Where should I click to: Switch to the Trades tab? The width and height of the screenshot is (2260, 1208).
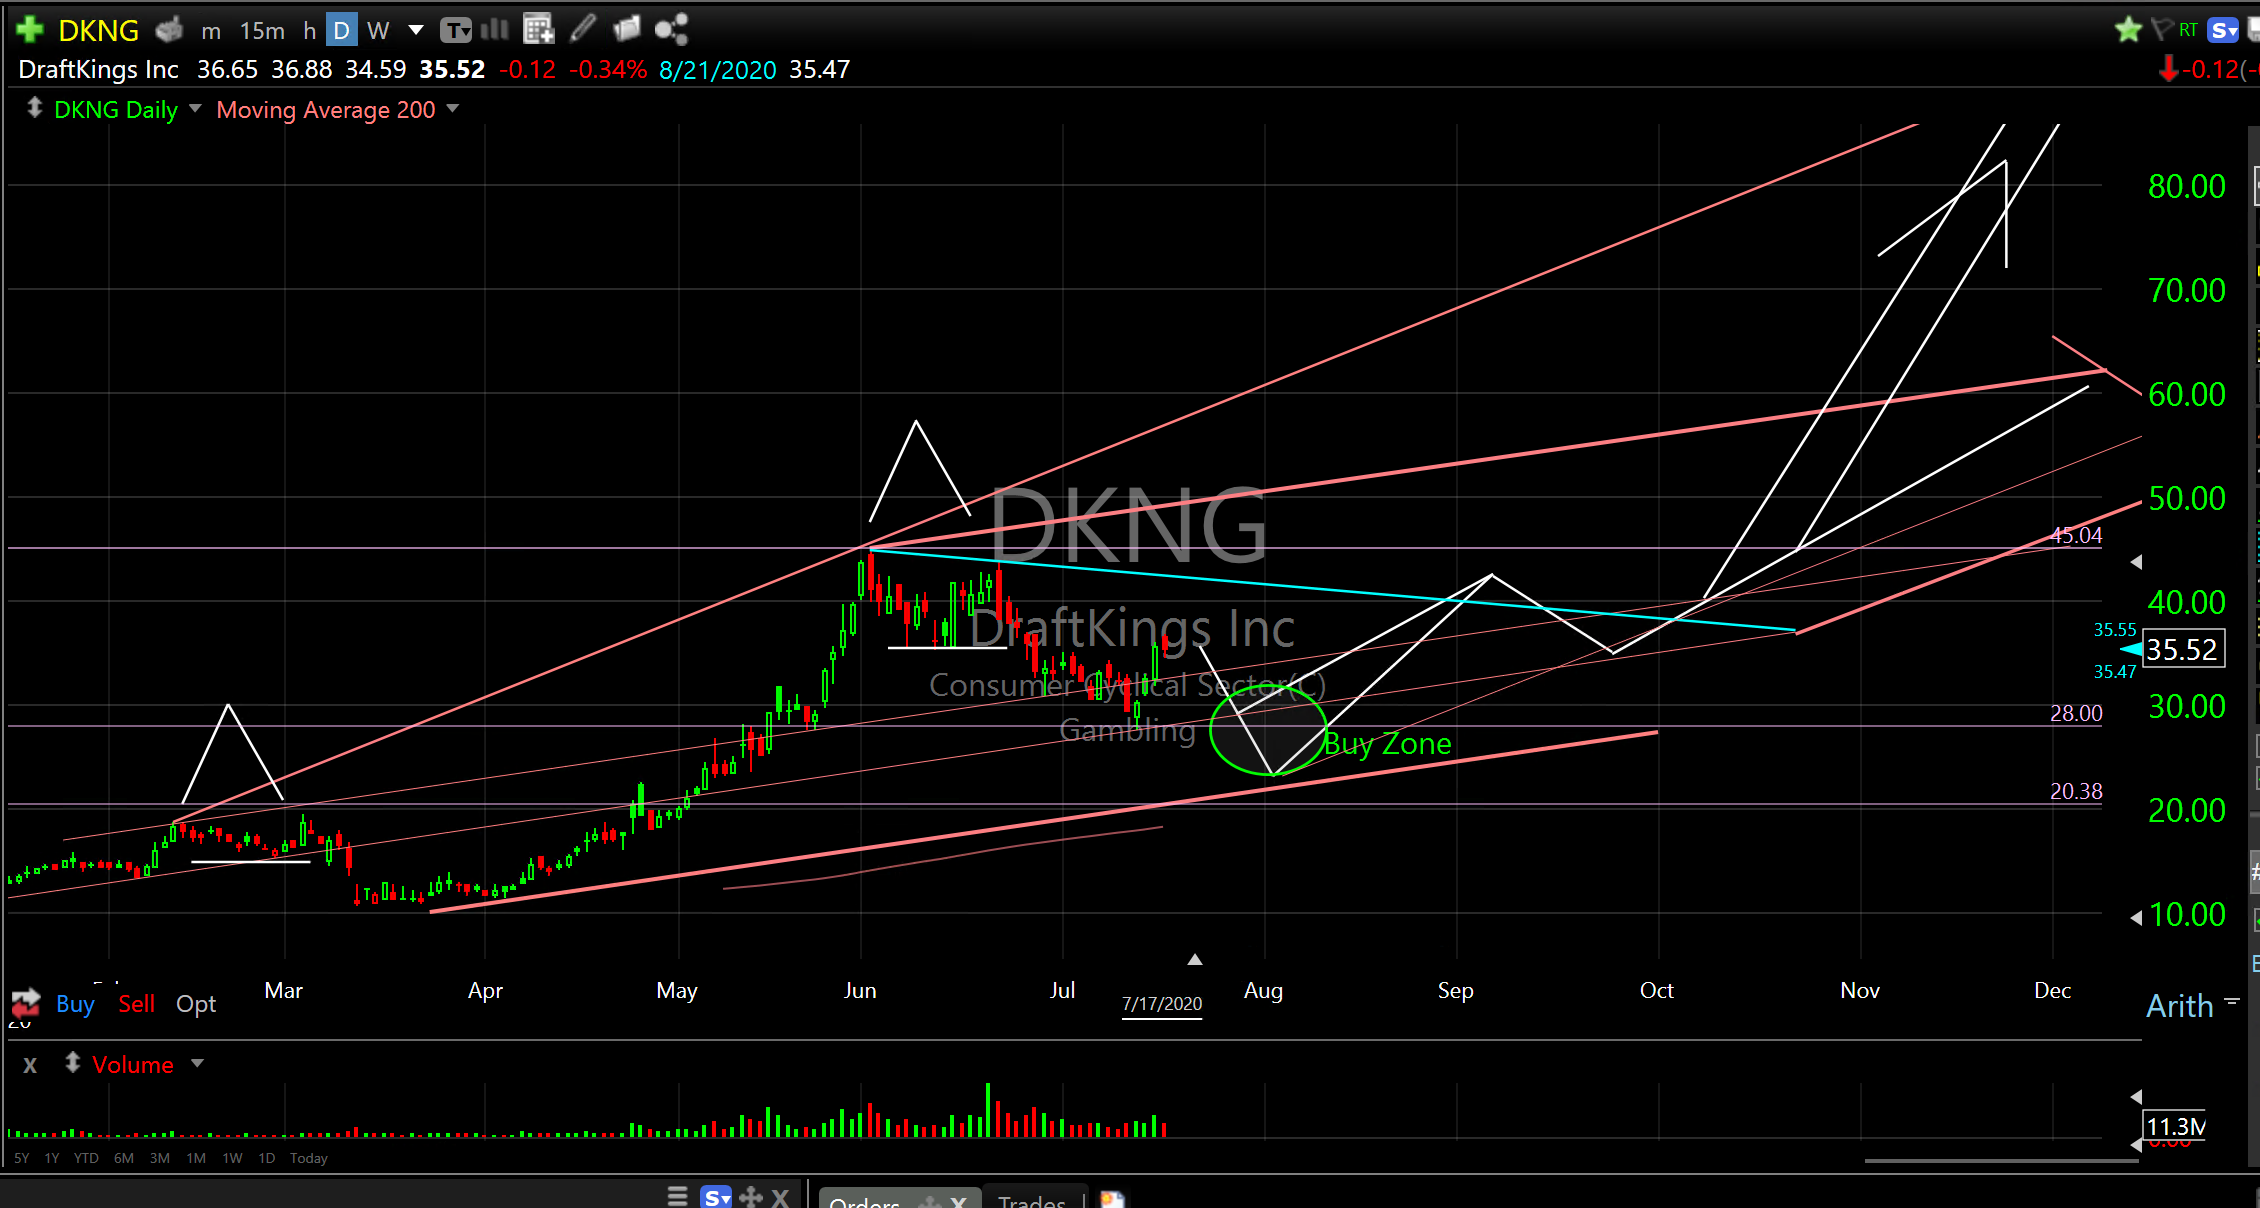tap(1031, 1200)
